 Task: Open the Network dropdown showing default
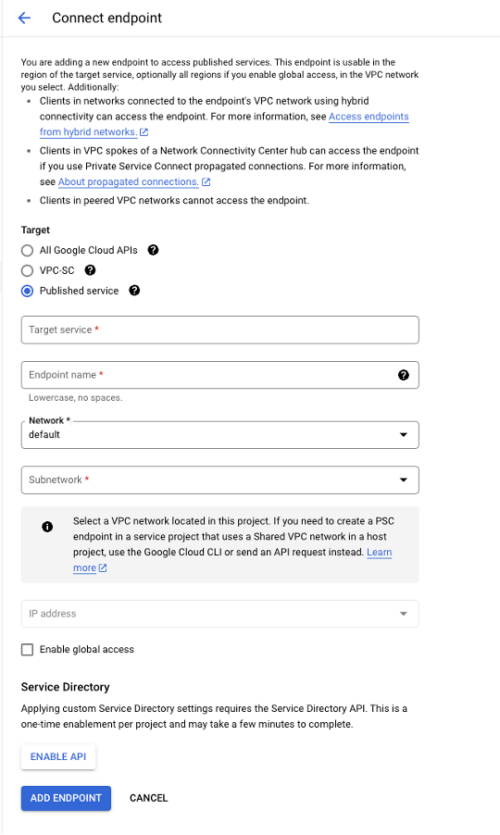(x=220, y=435)
